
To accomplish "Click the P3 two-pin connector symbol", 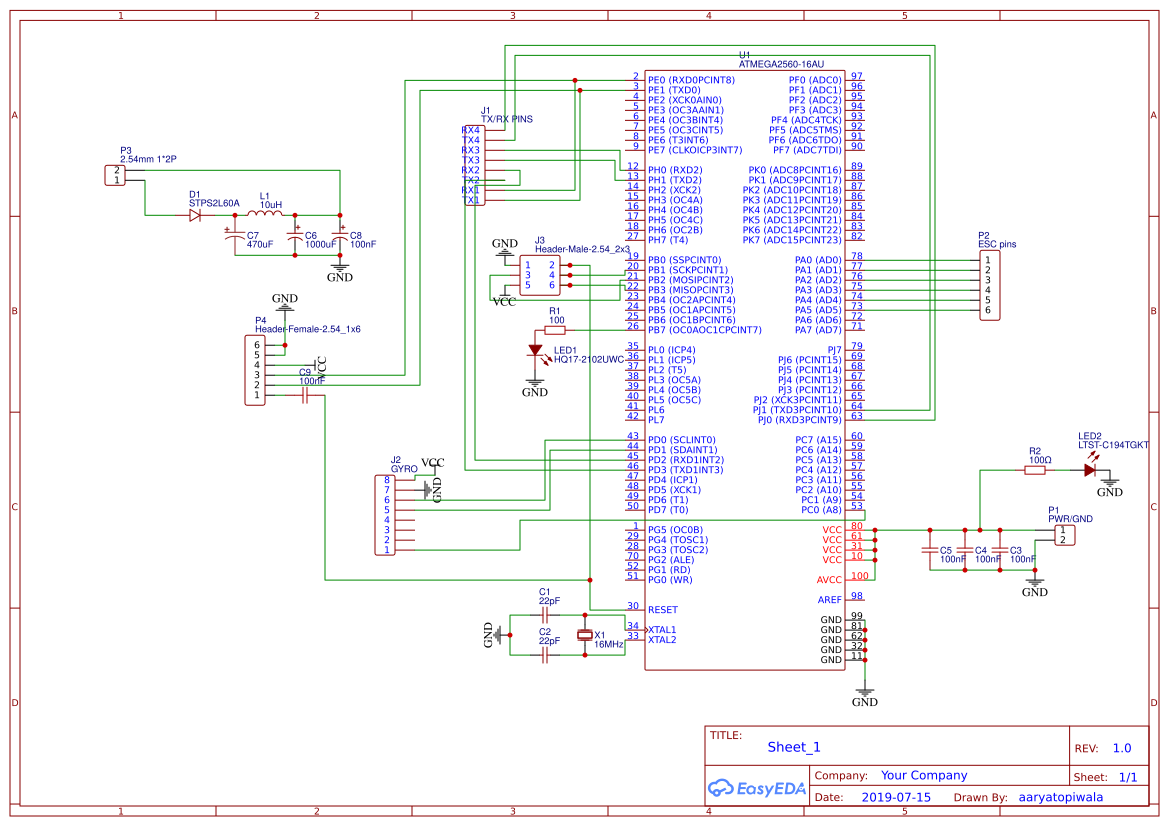I will pyautogui.click(x=115, y=175).
